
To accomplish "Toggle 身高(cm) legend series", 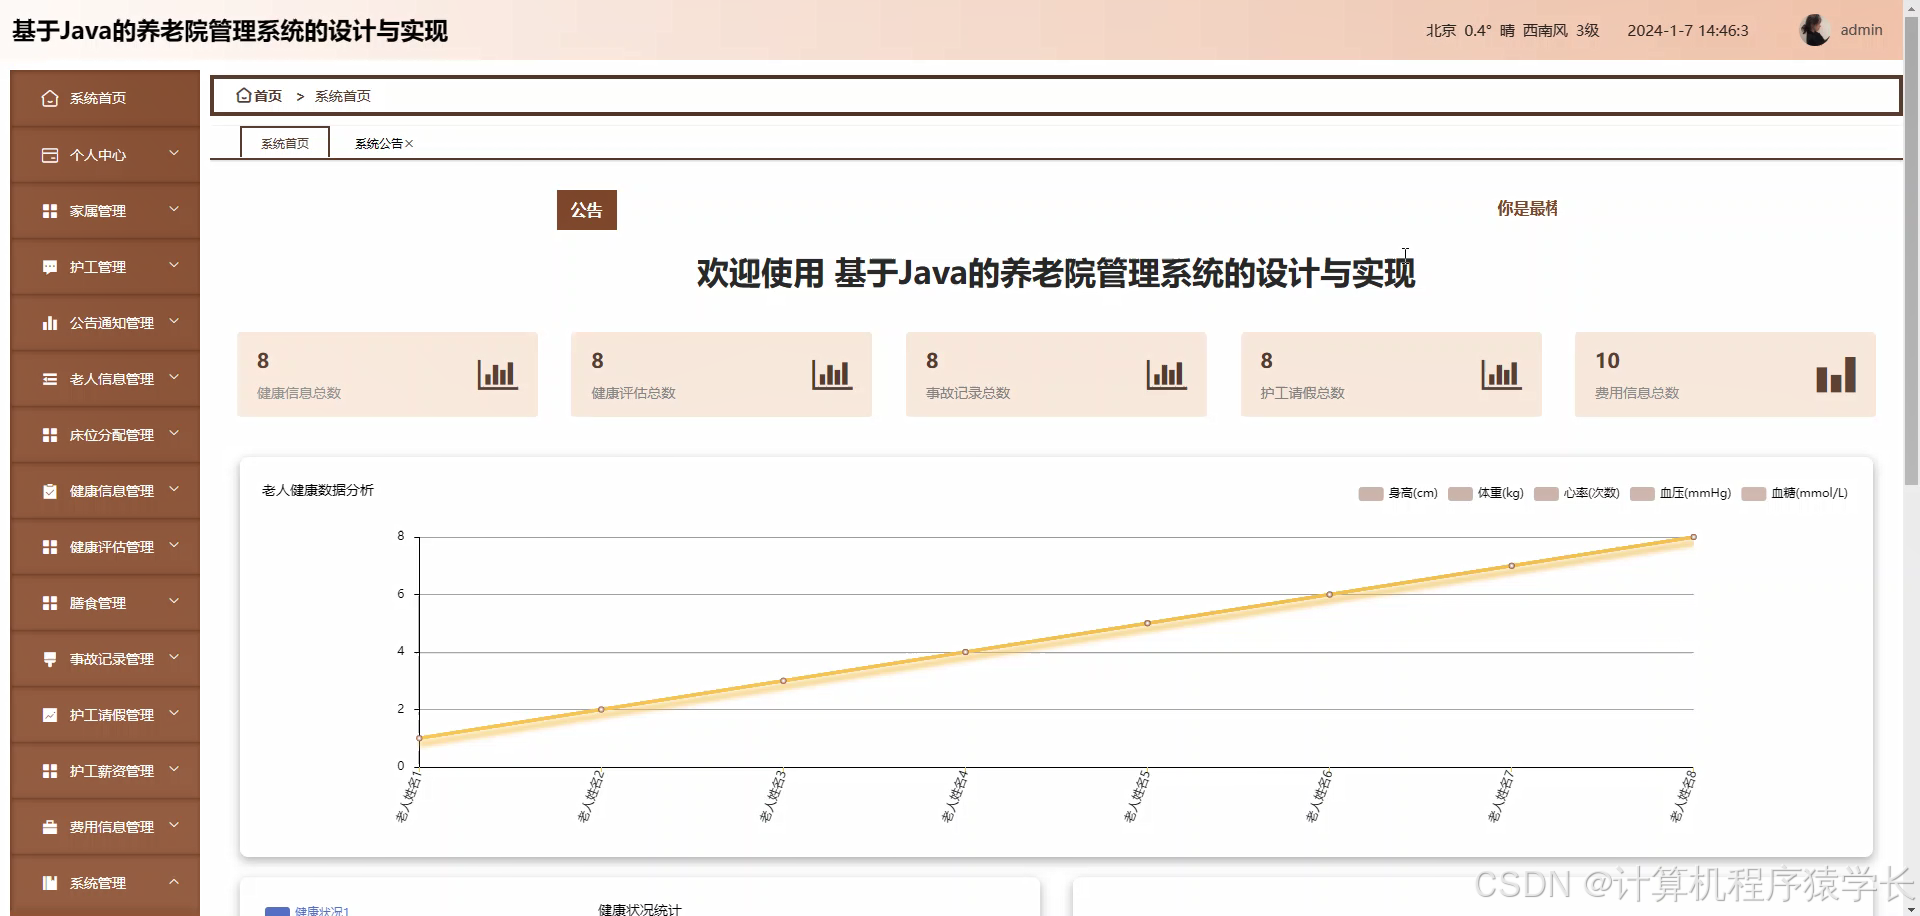I will click(x=1398, y=493).
